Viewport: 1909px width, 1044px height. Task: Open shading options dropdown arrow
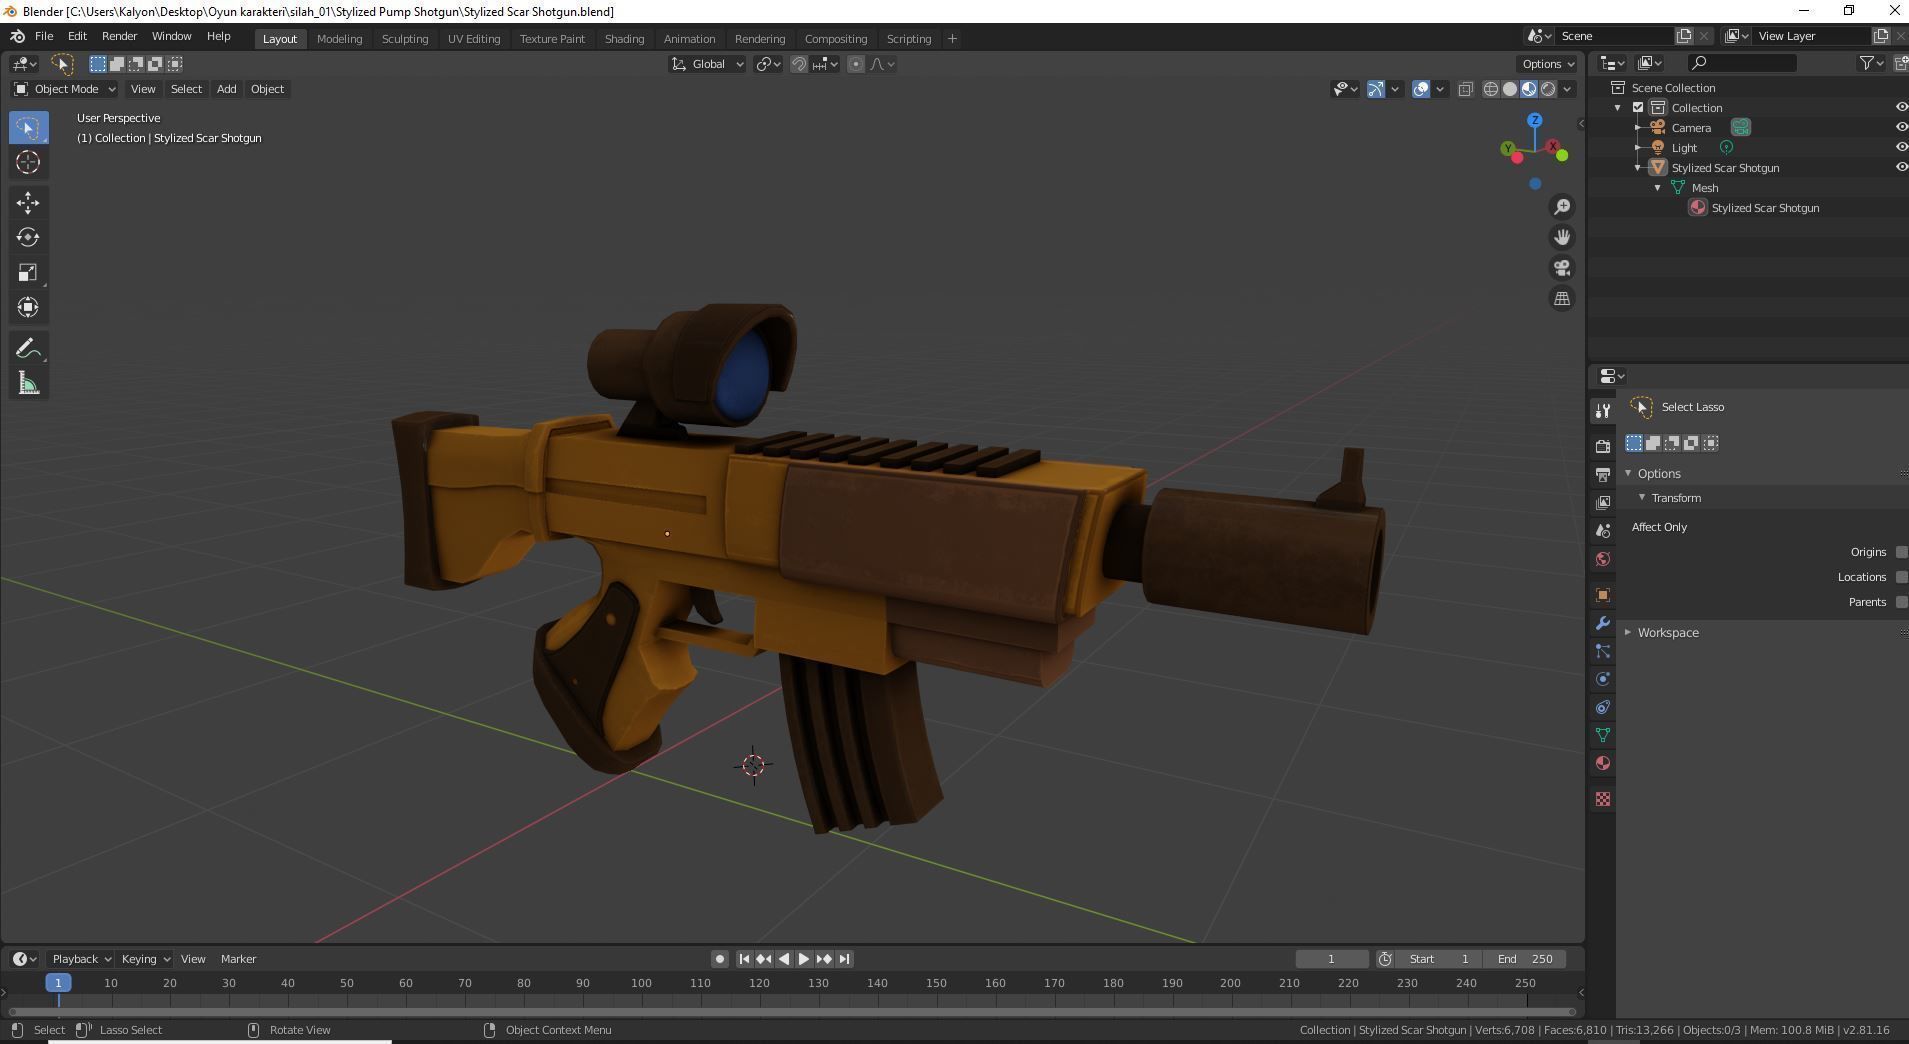[1568, 89]
